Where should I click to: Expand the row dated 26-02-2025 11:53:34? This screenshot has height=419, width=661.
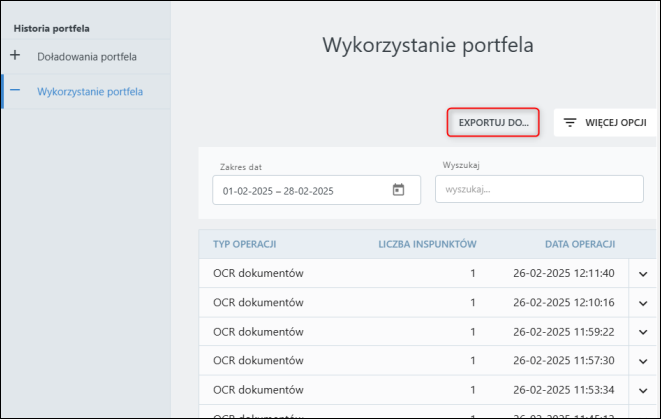[643, 390]
